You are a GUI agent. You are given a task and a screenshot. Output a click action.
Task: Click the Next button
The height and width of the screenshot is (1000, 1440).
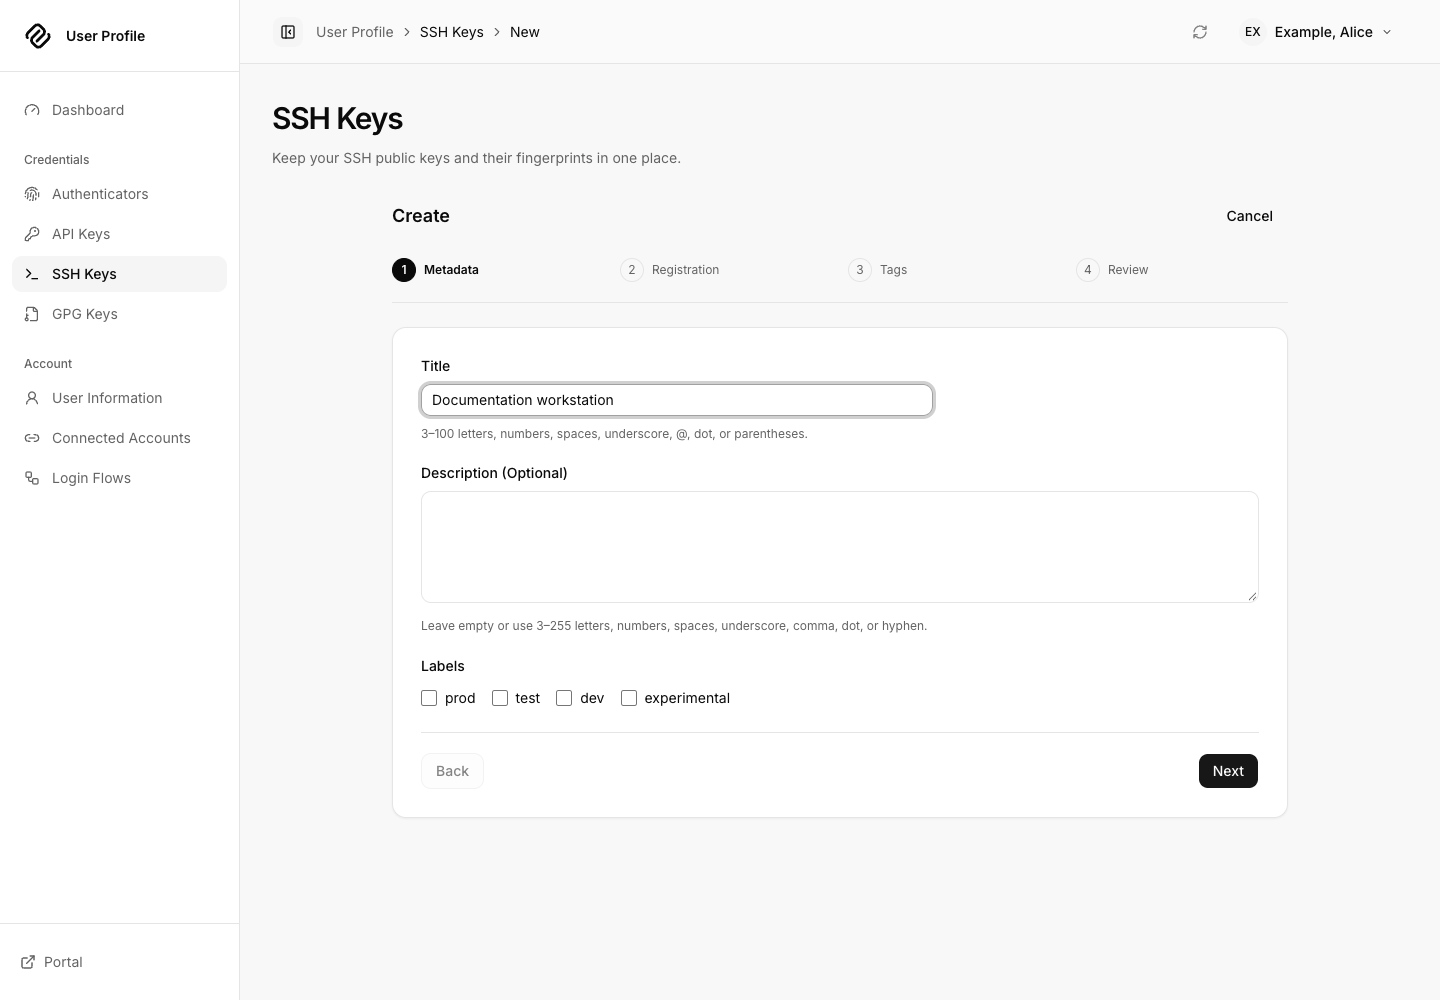[x=1228, y=771]
